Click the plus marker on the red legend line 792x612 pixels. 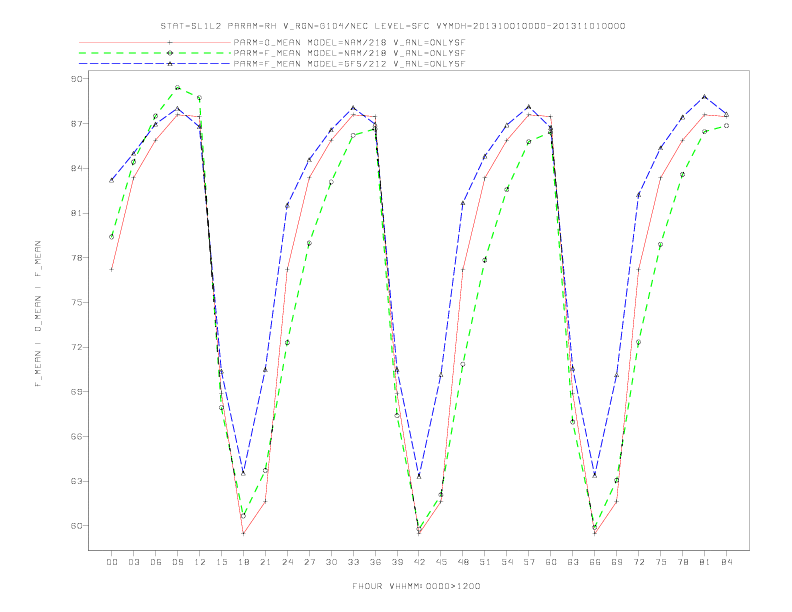coord(170,42)
